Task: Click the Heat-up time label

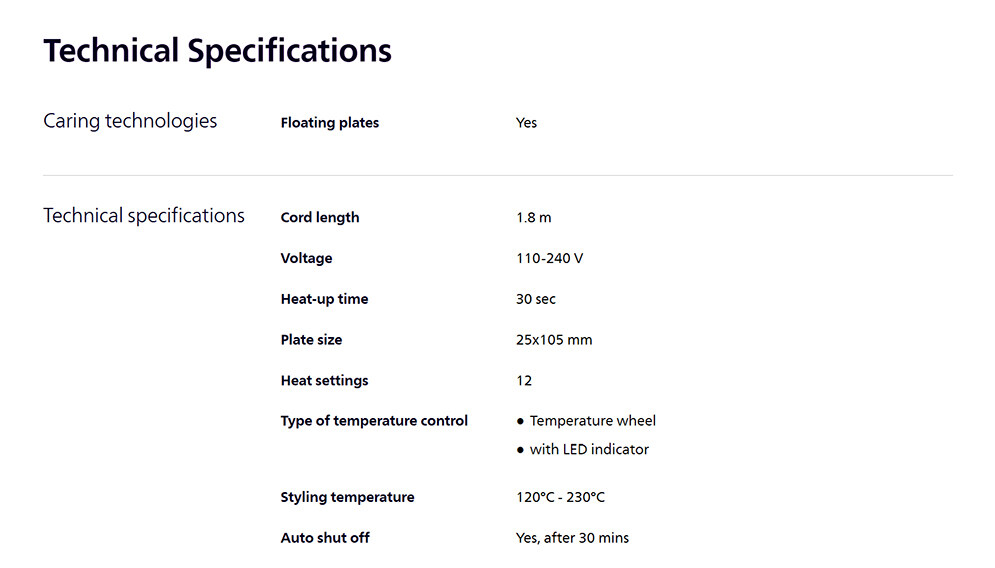Action: click(324, 299)
